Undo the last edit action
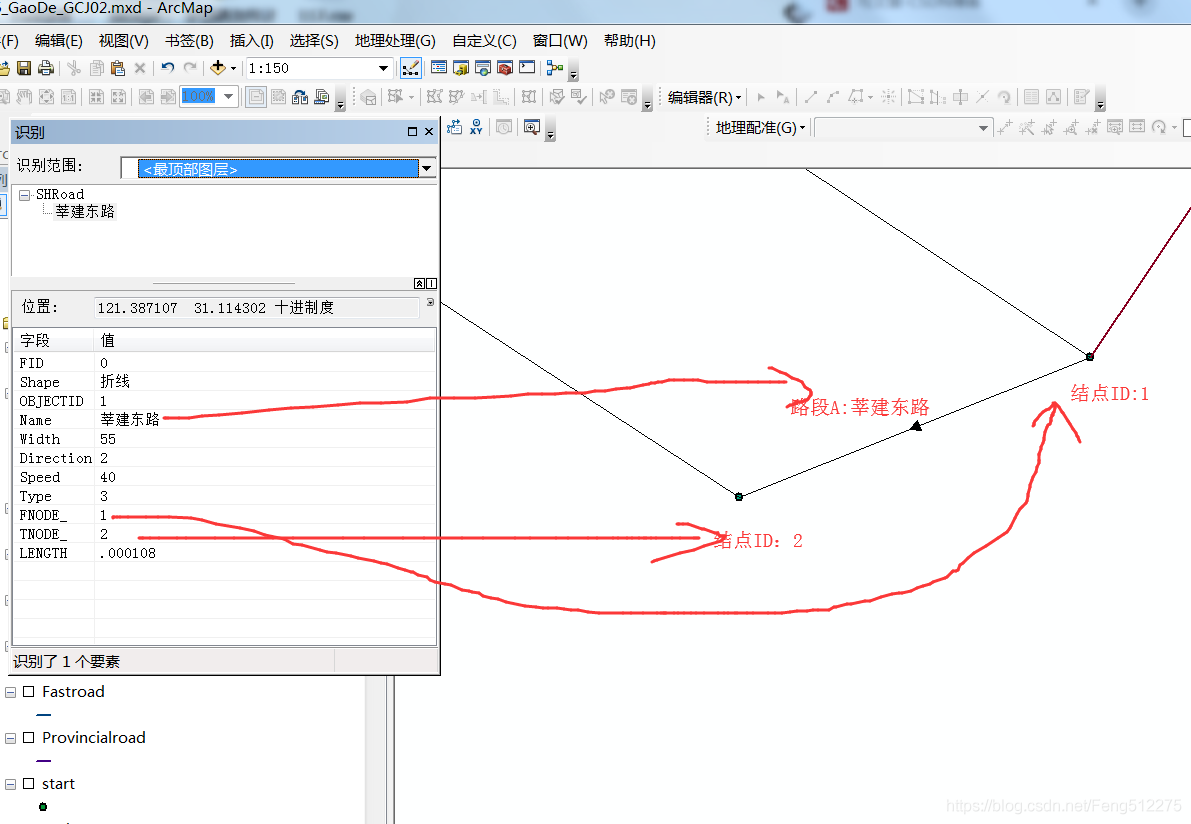 [165, 67]
